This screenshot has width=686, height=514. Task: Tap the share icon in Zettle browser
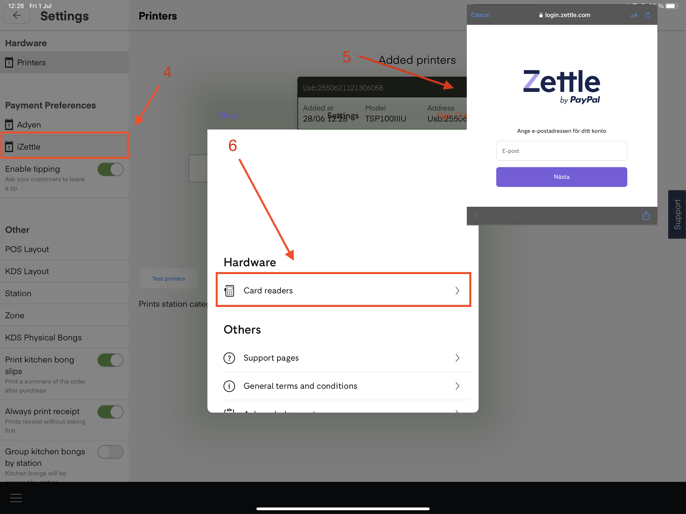[646, 216]
